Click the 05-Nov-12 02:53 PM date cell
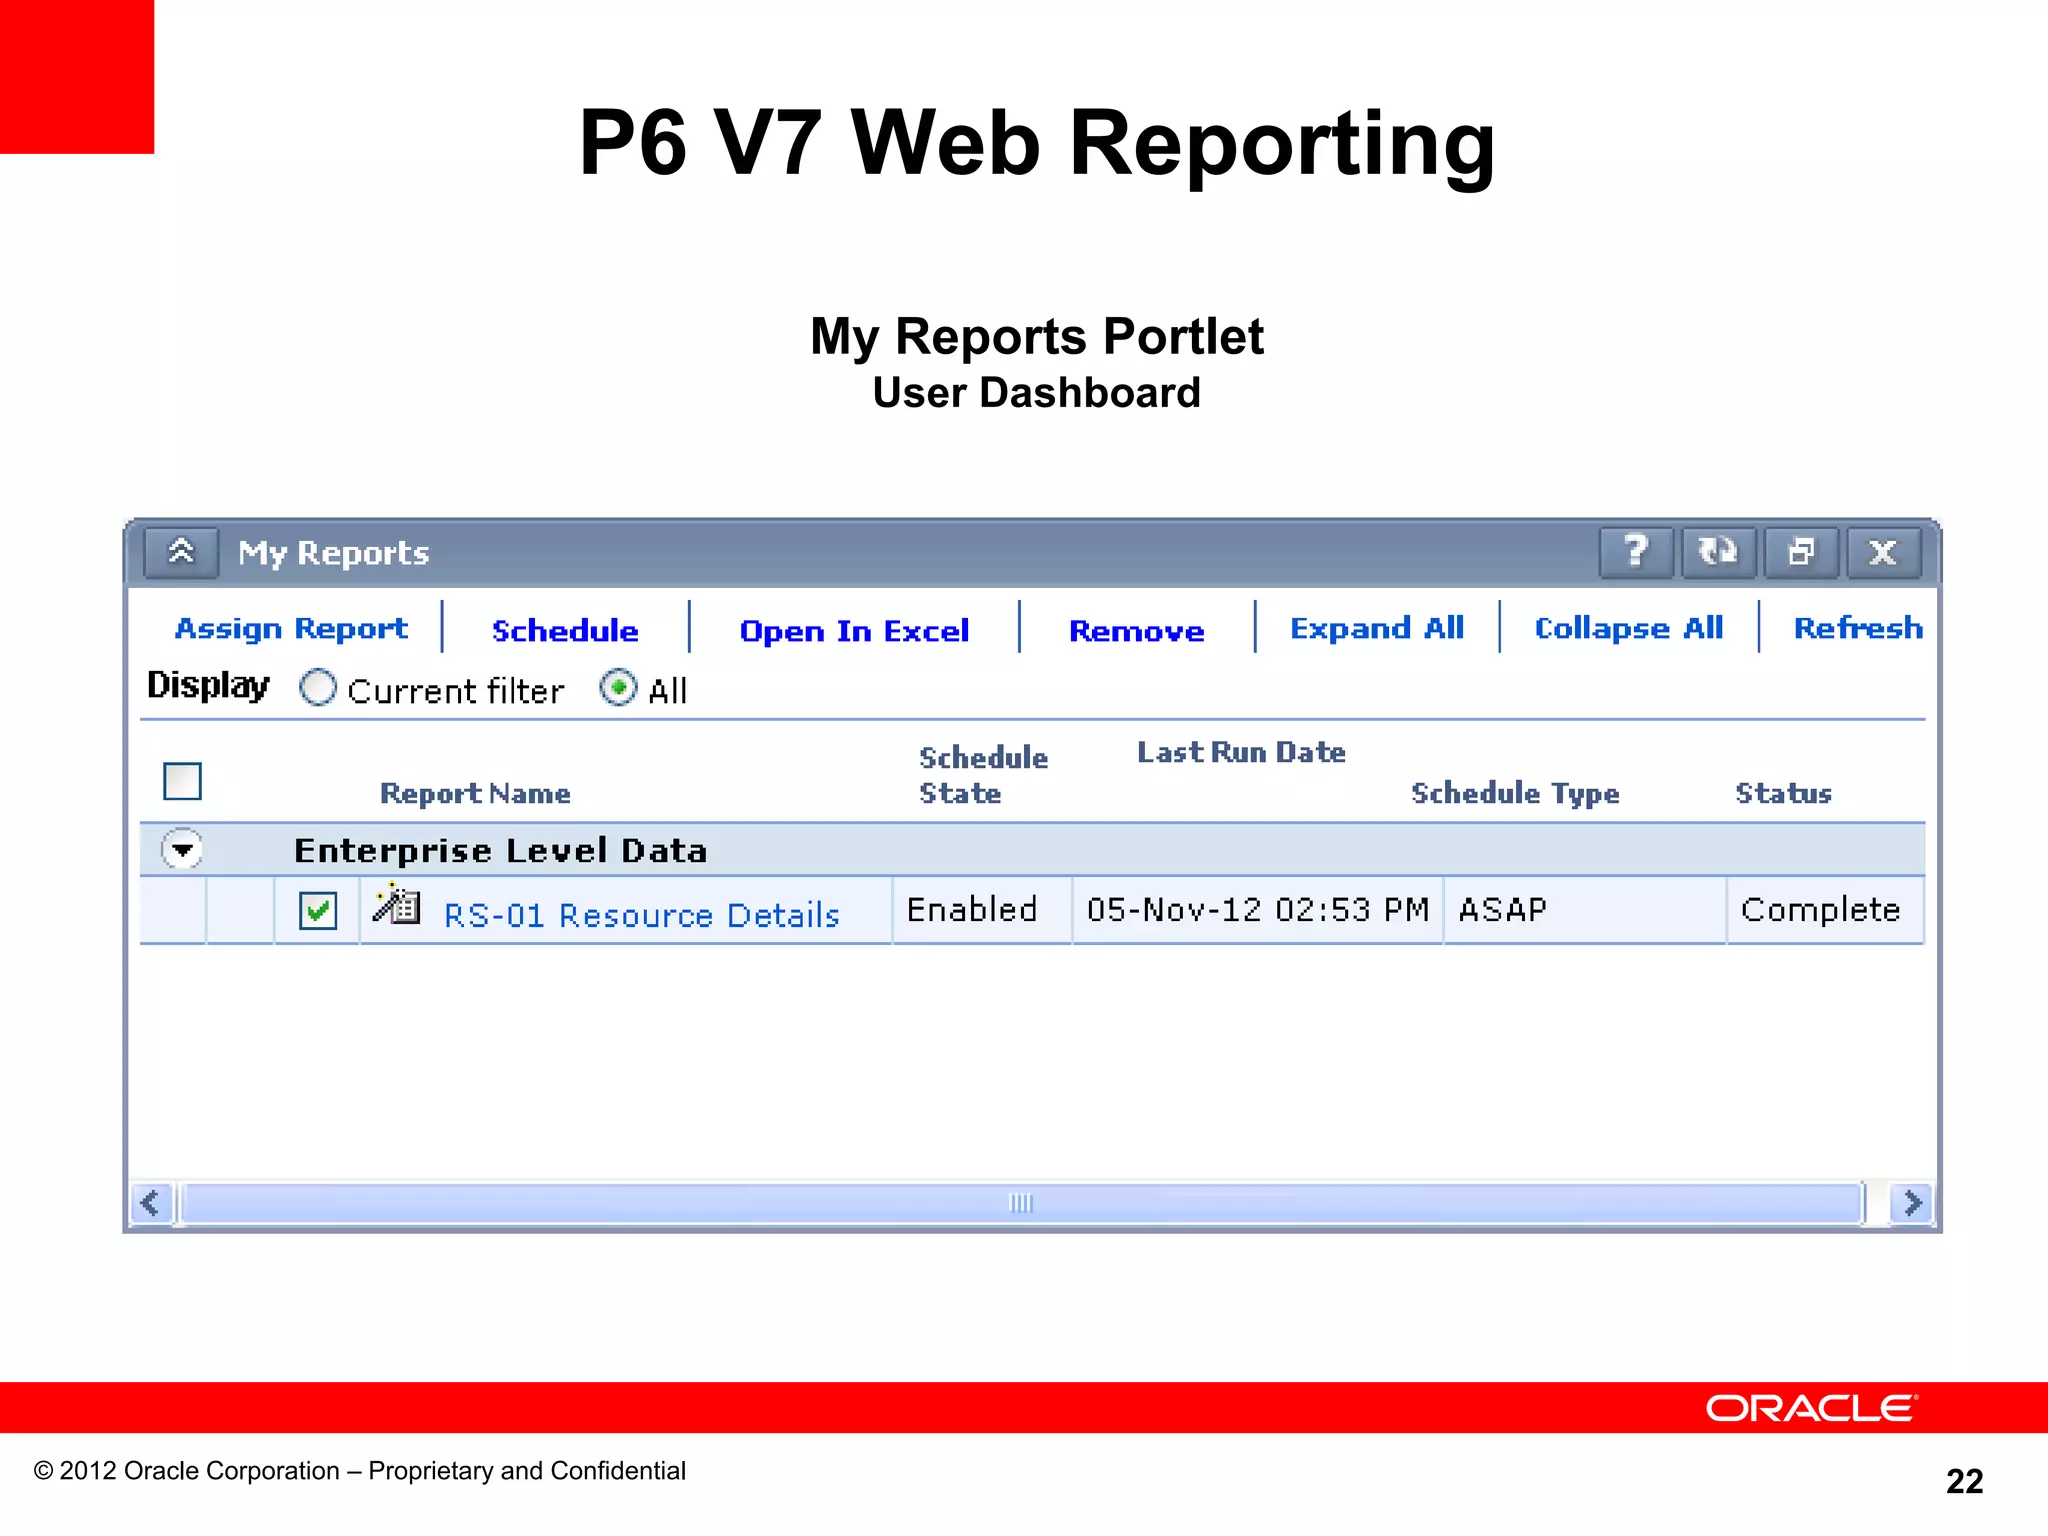This screenshot has height=1536, width=2048. 1258,910
